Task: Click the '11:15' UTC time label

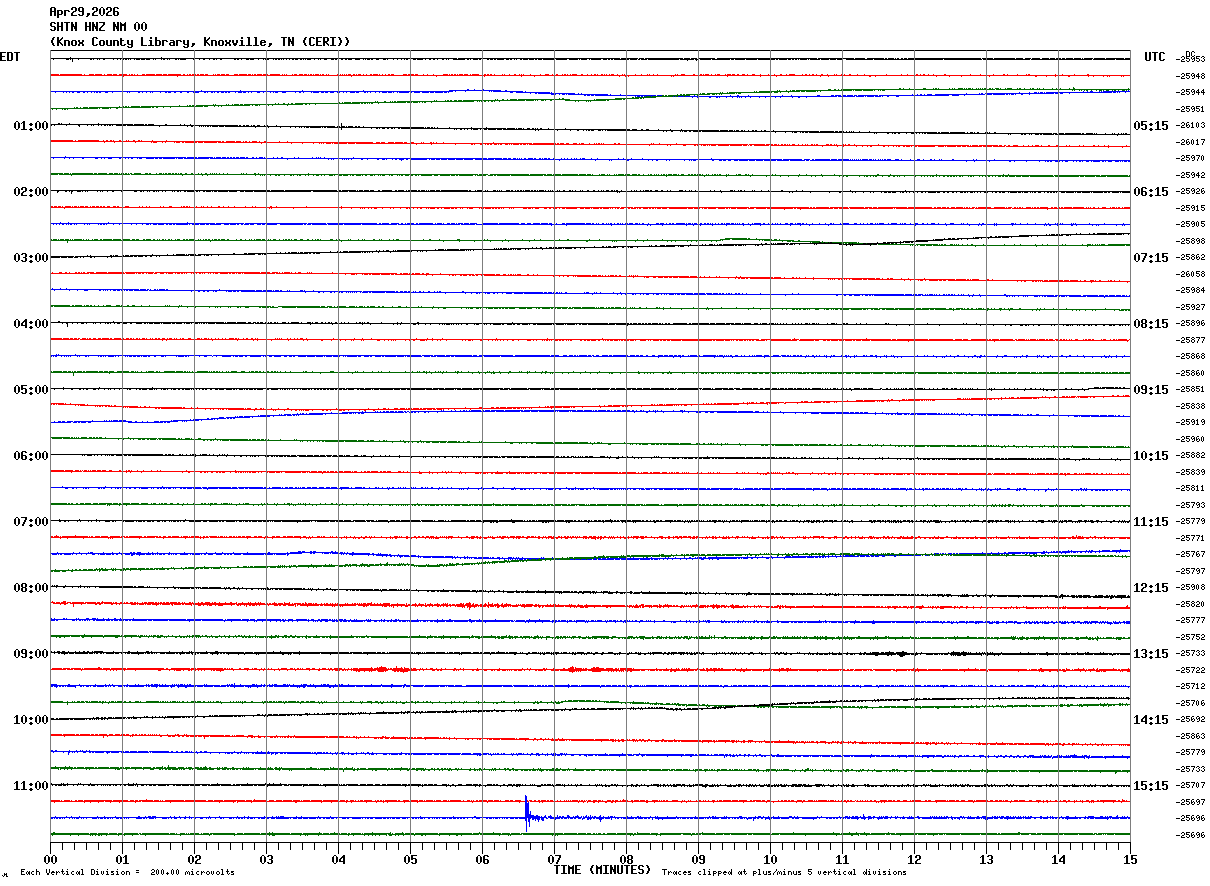Action: pyautogui.click(x=1151, y=522)
